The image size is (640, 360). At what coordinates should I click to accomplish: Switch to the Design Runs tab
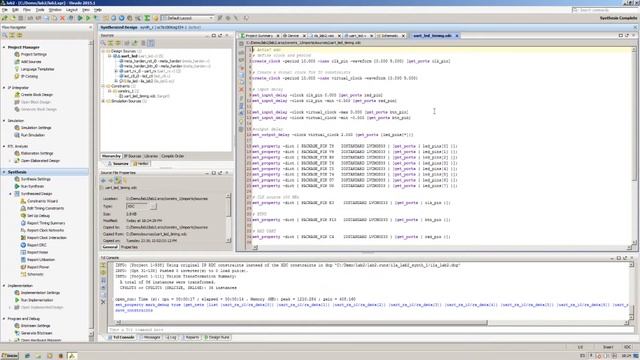click(x=217, y=338)
